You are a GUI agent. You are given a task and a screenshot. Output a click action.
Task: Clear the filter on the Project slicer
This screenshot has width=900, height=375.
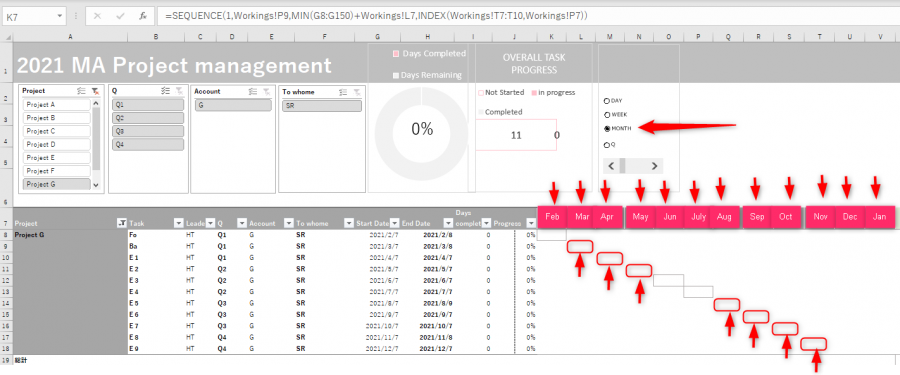click(95, 91)
